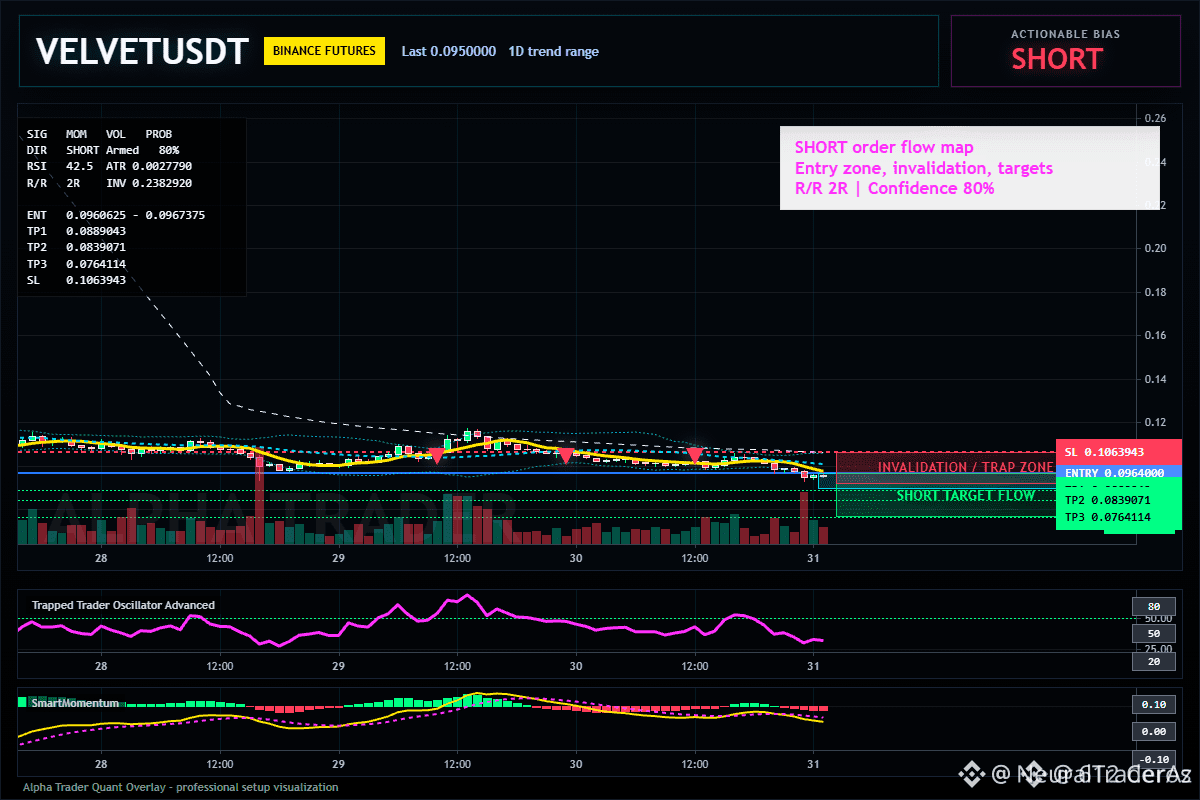The height and width of the screenshot is (800, 1200).
Task: Click the yellow BINANCE FUTURES badge
Action: [324, 51]
